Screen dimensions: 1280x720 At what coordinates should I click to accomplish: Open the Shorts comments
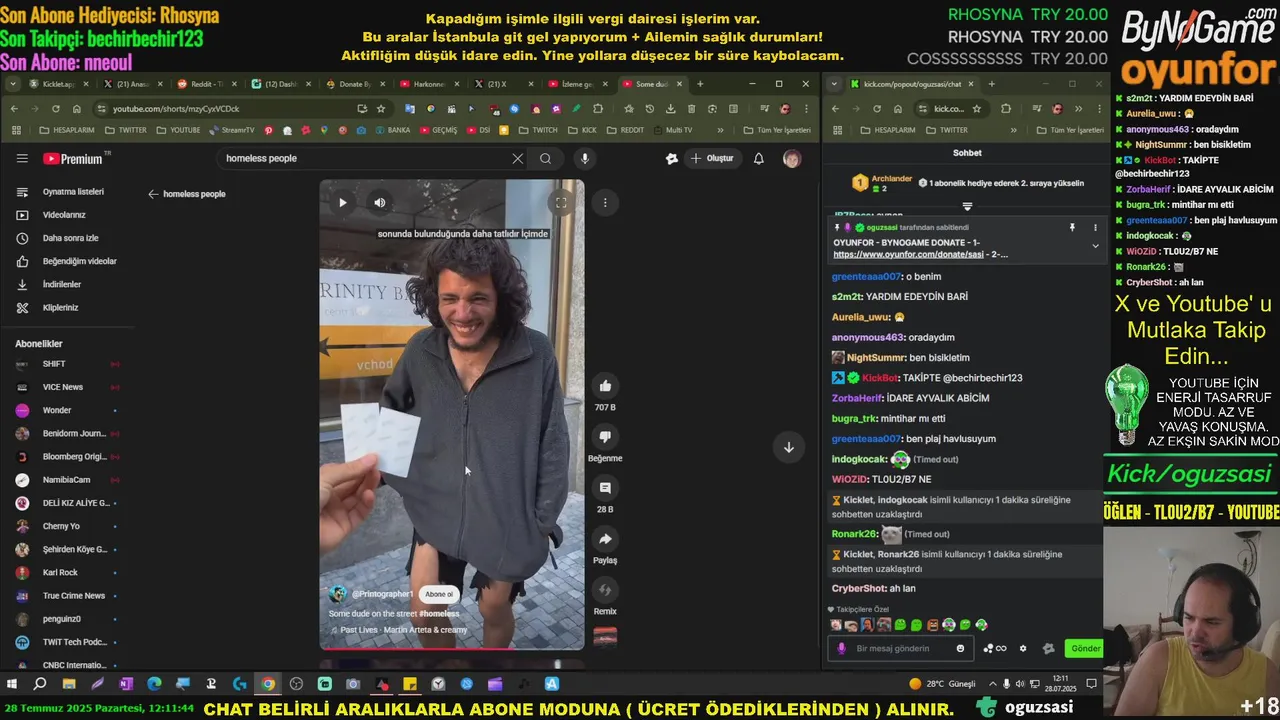coord(605,488)
